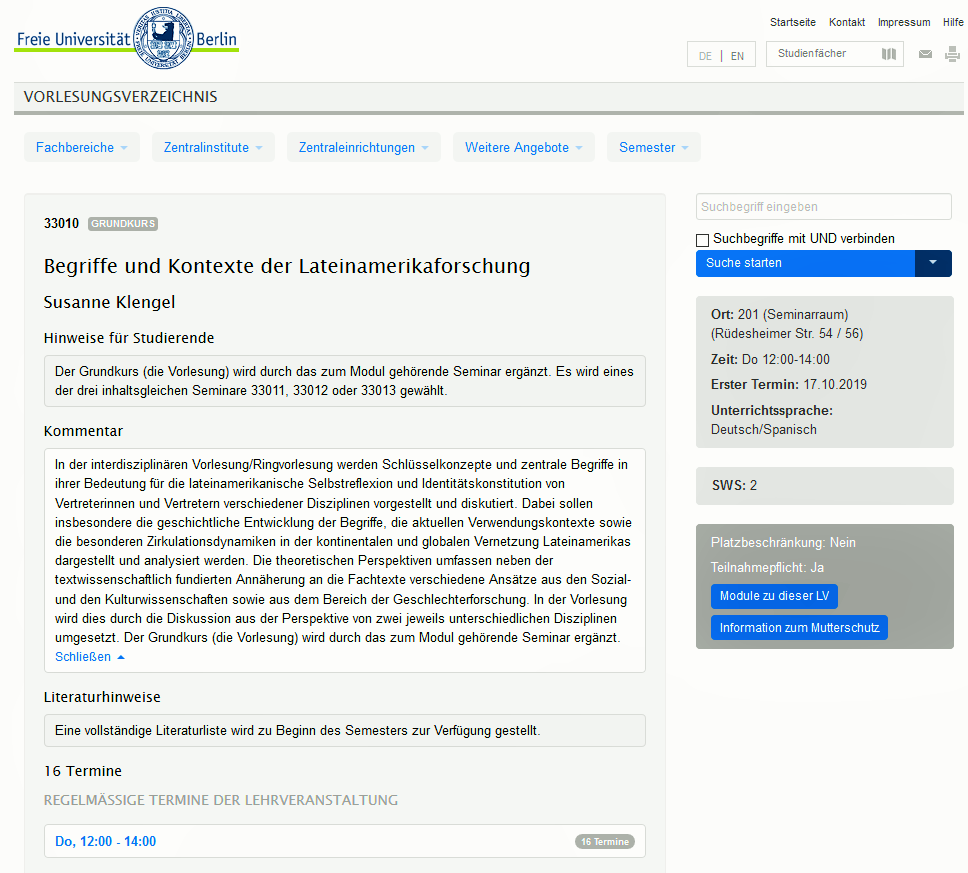968x873 pixels.
Task: Click the 16 Termine badge
Action: pyautogui.click(x=604, y=842)
